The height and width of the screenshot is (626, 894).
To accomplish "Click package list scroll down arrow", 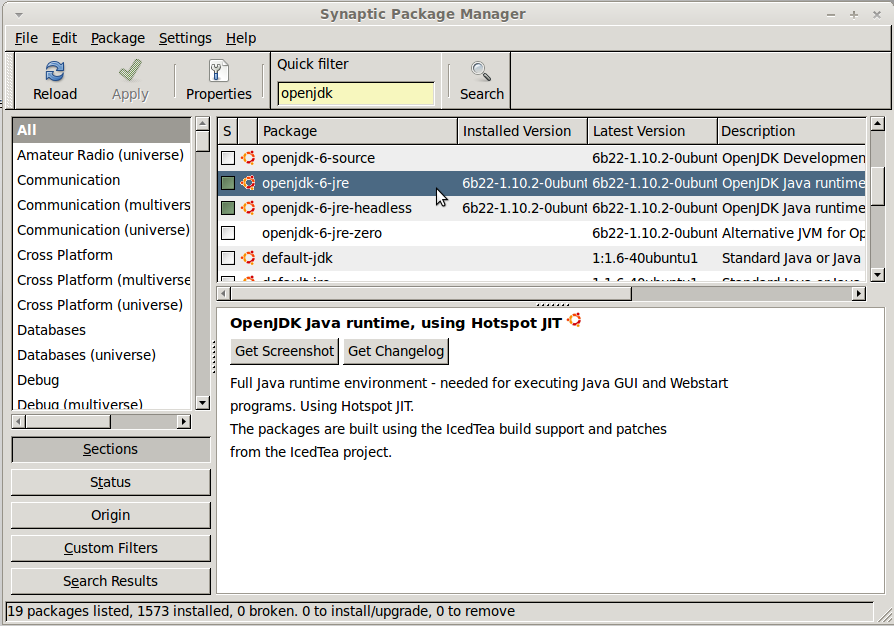I will [877, 275].
